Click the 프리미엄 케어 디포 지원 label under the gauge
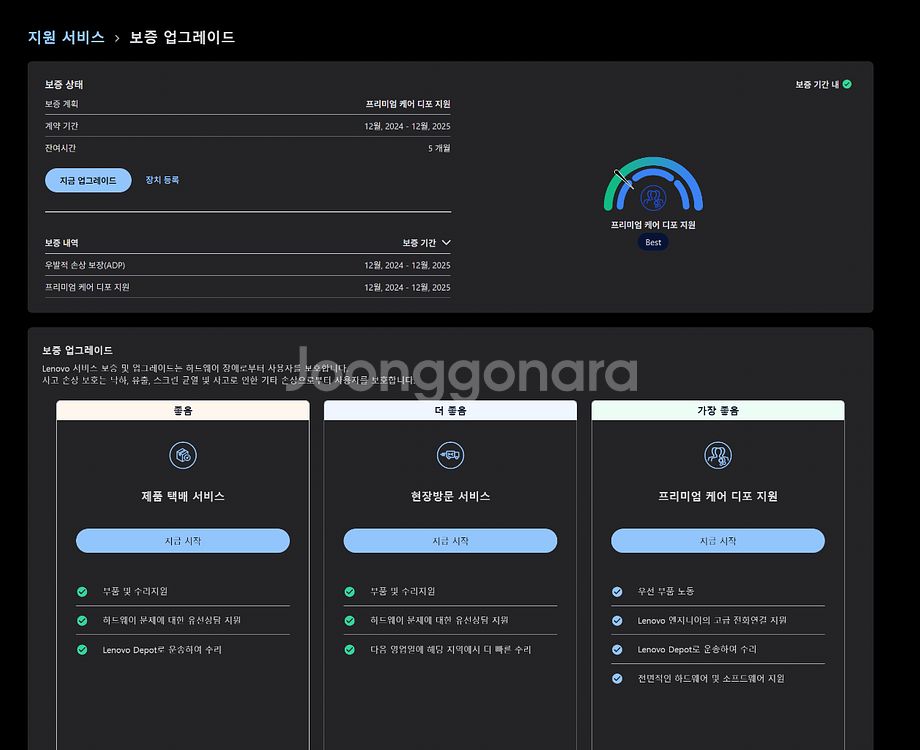920x750 pixels. 653,225
